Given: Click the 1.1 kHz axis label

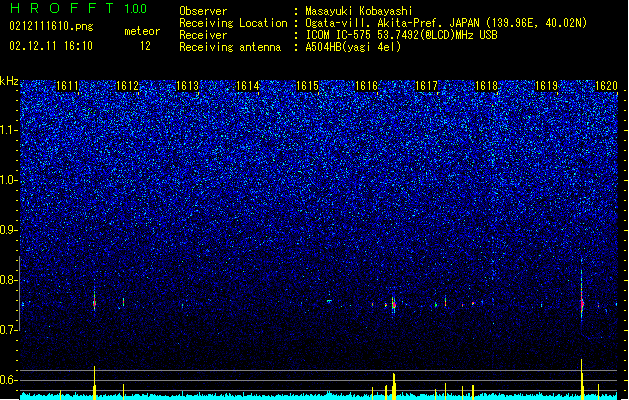Looking at the screenshot, I should [x=9, y=131].
